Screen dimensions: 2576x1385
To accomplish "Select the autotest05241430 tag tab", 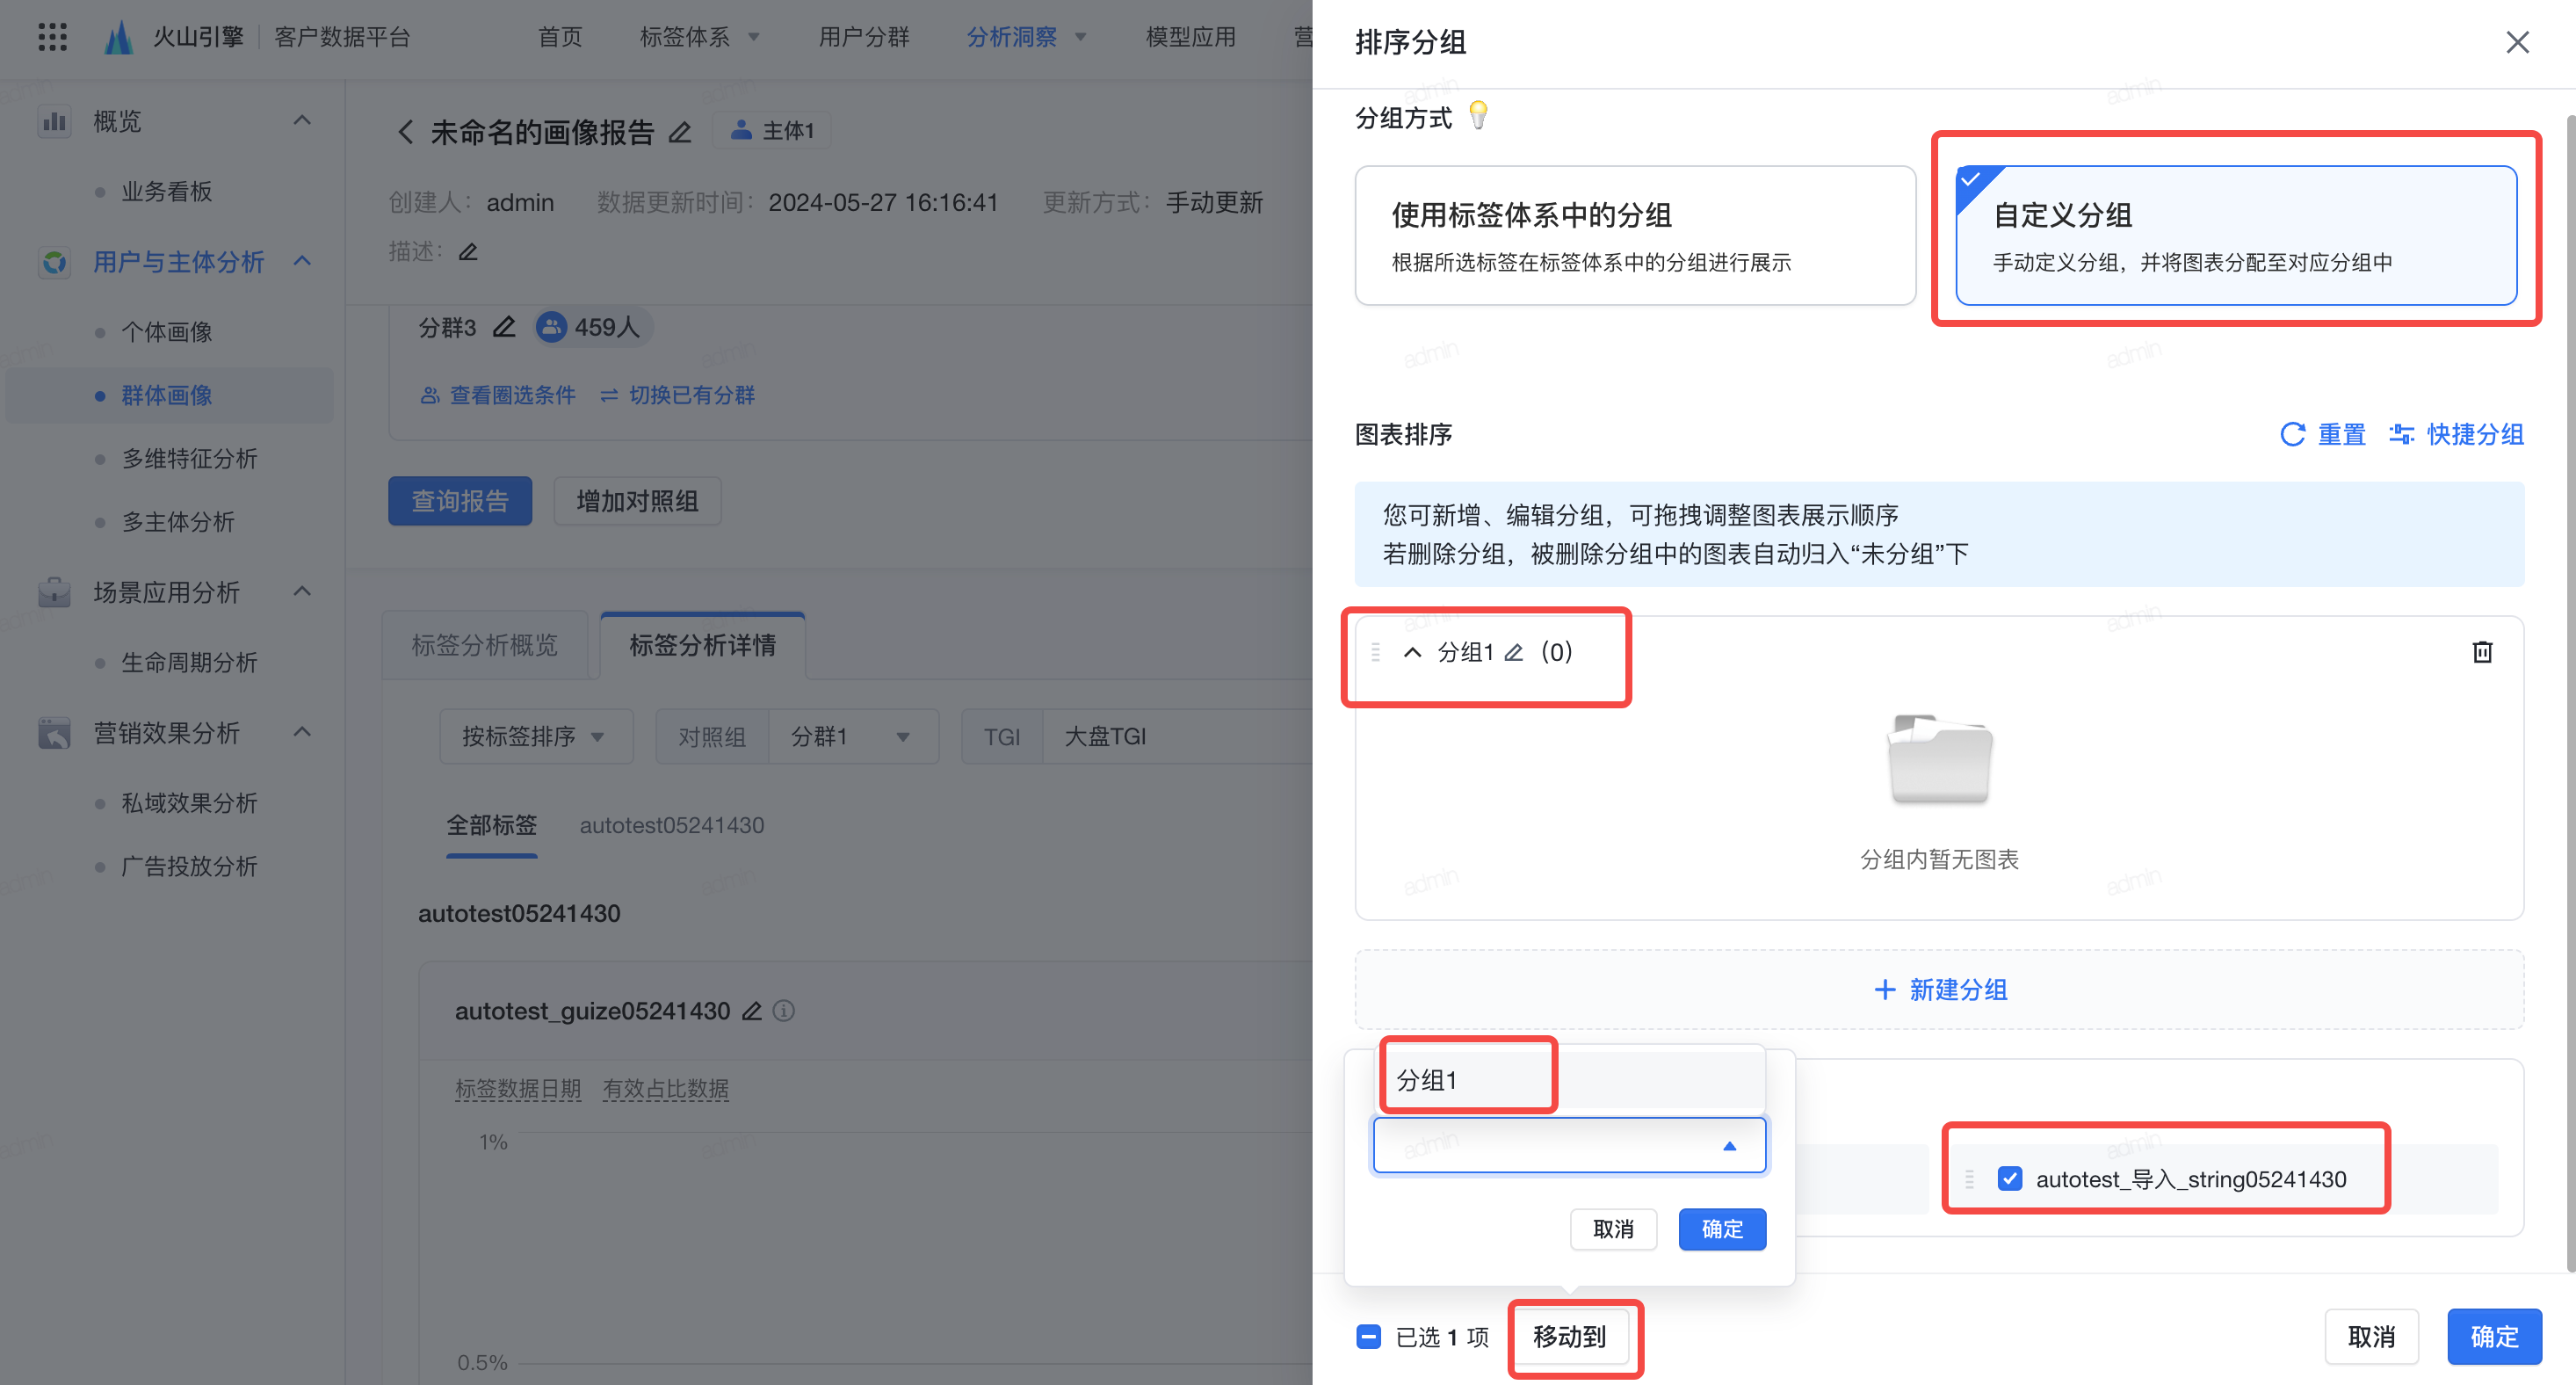I will click(x=672, y=825).
